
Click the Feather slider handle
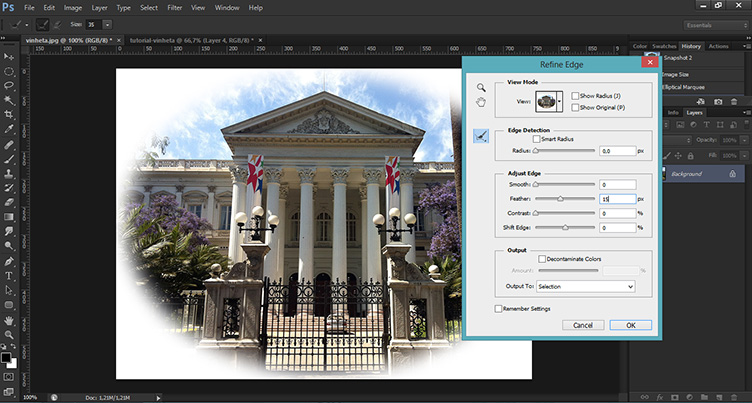click(560, 199)
